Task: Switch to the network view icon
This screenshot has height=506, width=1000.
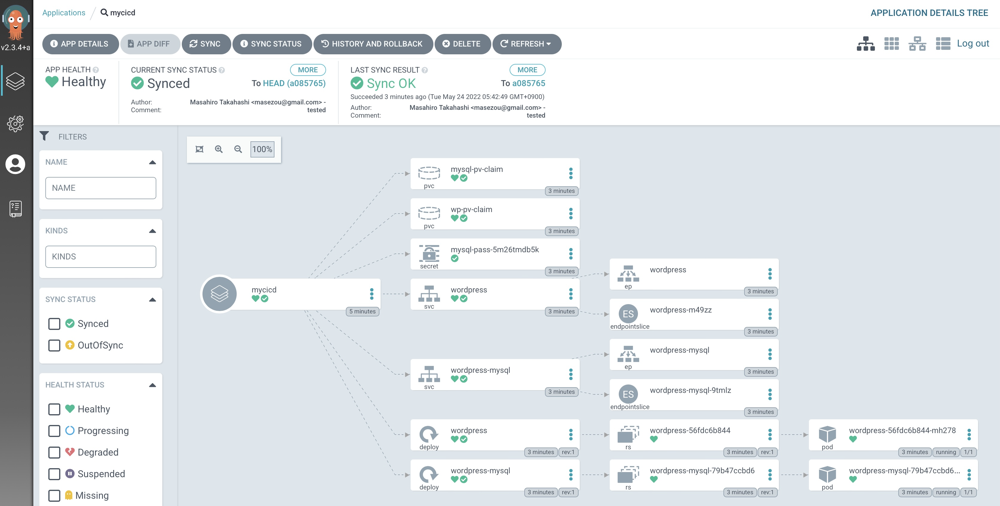Action: point(917,44)
